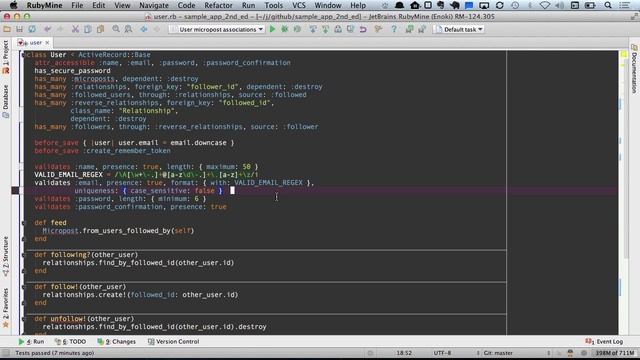Open the Documentation panel on right edge
Viewport: 640px width, 360px height.
pyautogui.click(x=634, y=69)
